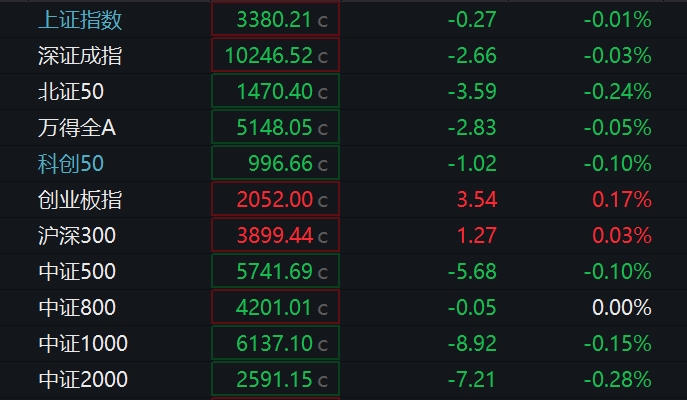Select the 中证500 index name
687x400 pixels.
point(77,272)
